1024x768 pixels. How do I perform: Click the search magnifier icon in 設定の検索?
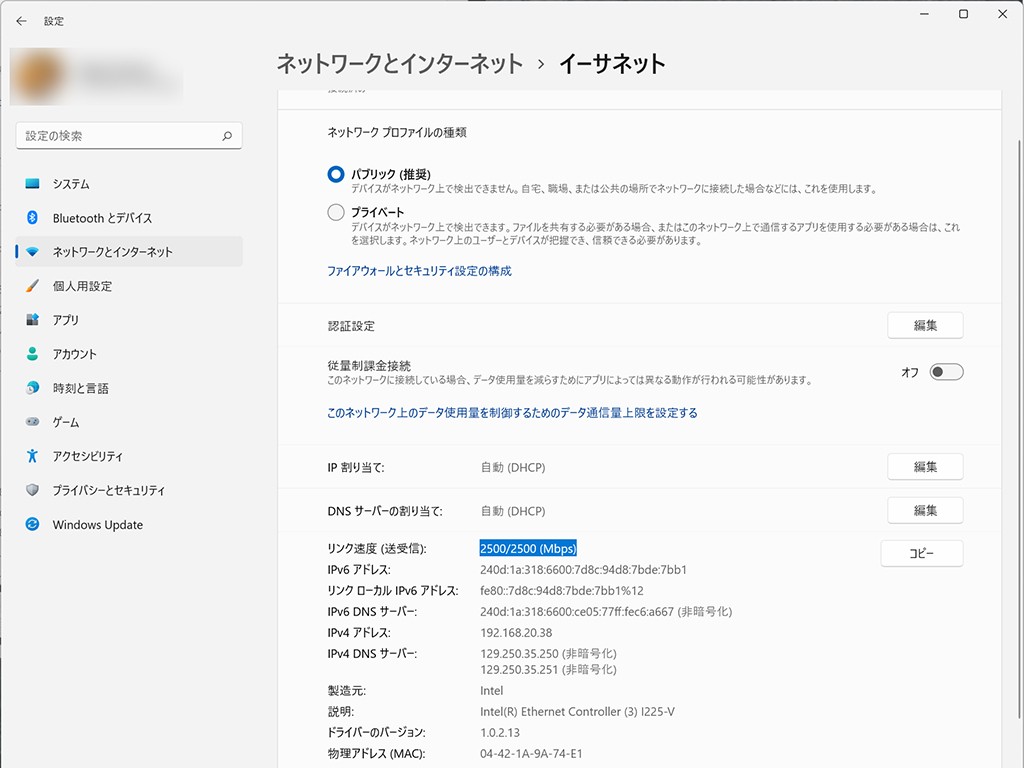pos(227,136)
